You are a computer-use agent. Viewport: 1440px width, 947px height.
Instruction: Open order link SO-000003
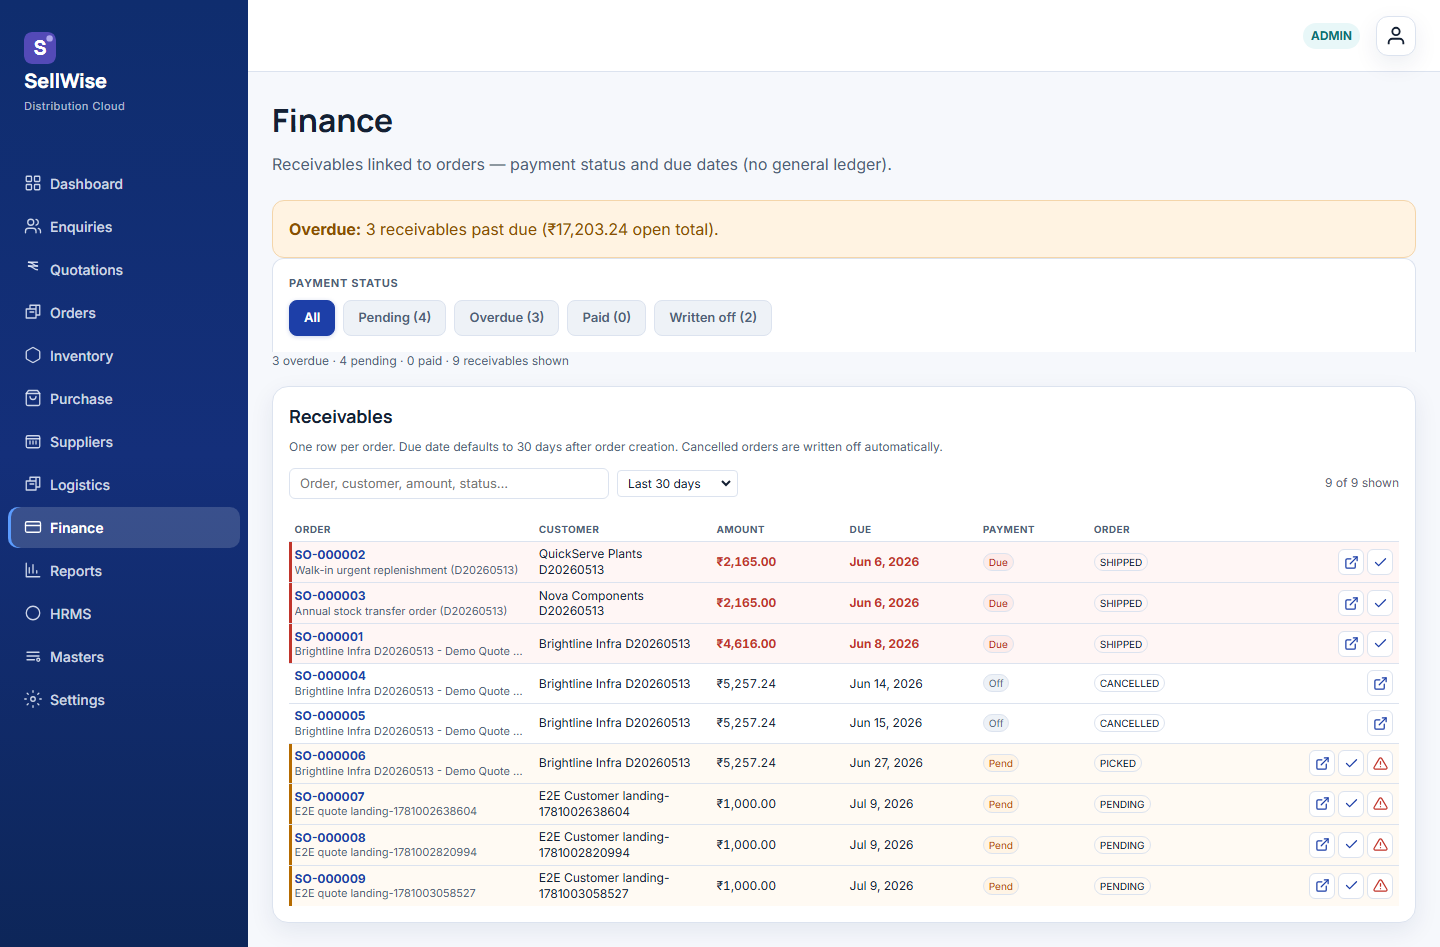point(330,596)
